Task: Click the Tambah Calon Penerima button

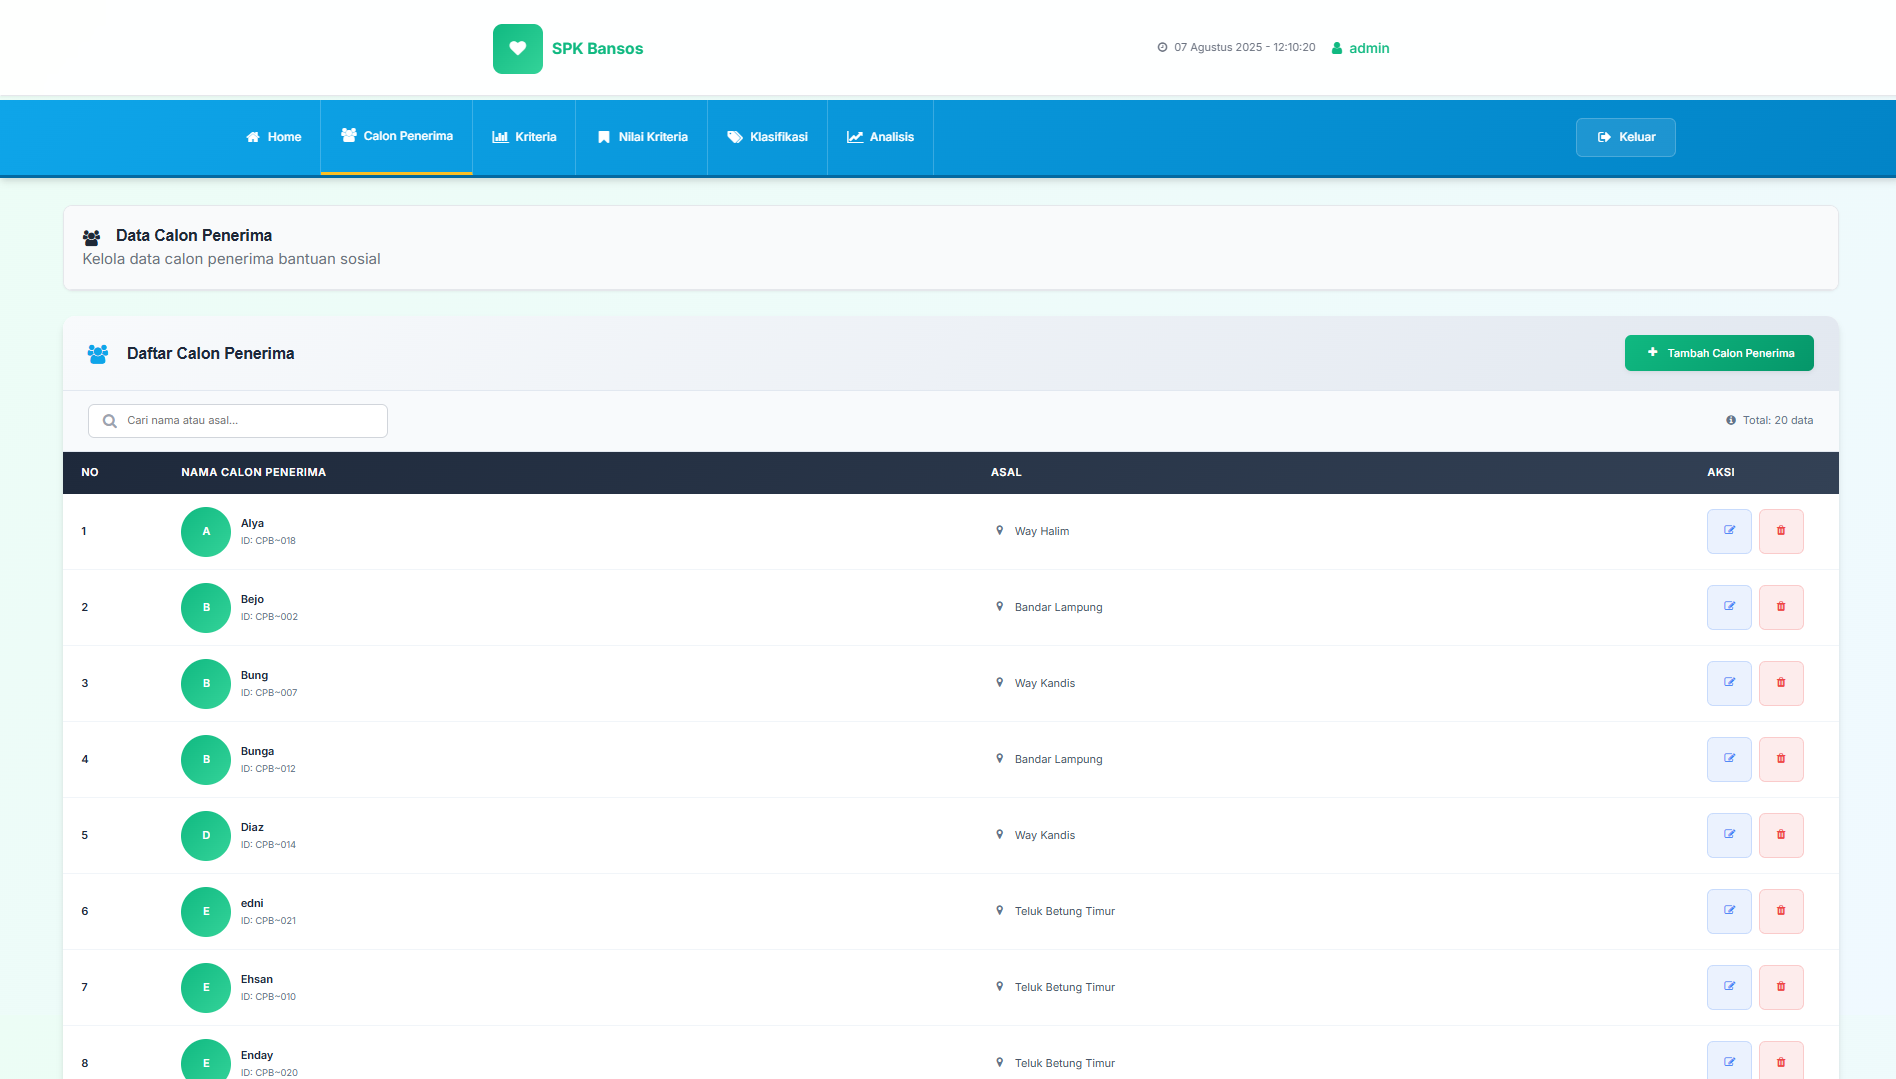Action: tap(1719, 353)
